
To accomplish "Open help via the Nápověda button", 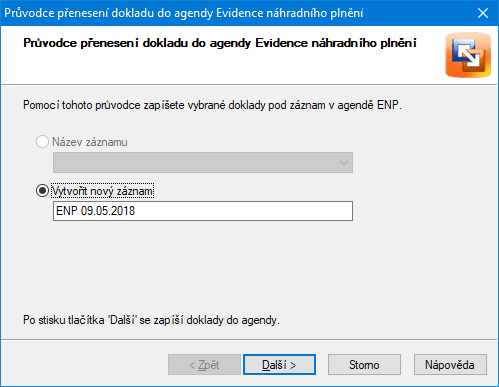I will click(x=450, y=365).
